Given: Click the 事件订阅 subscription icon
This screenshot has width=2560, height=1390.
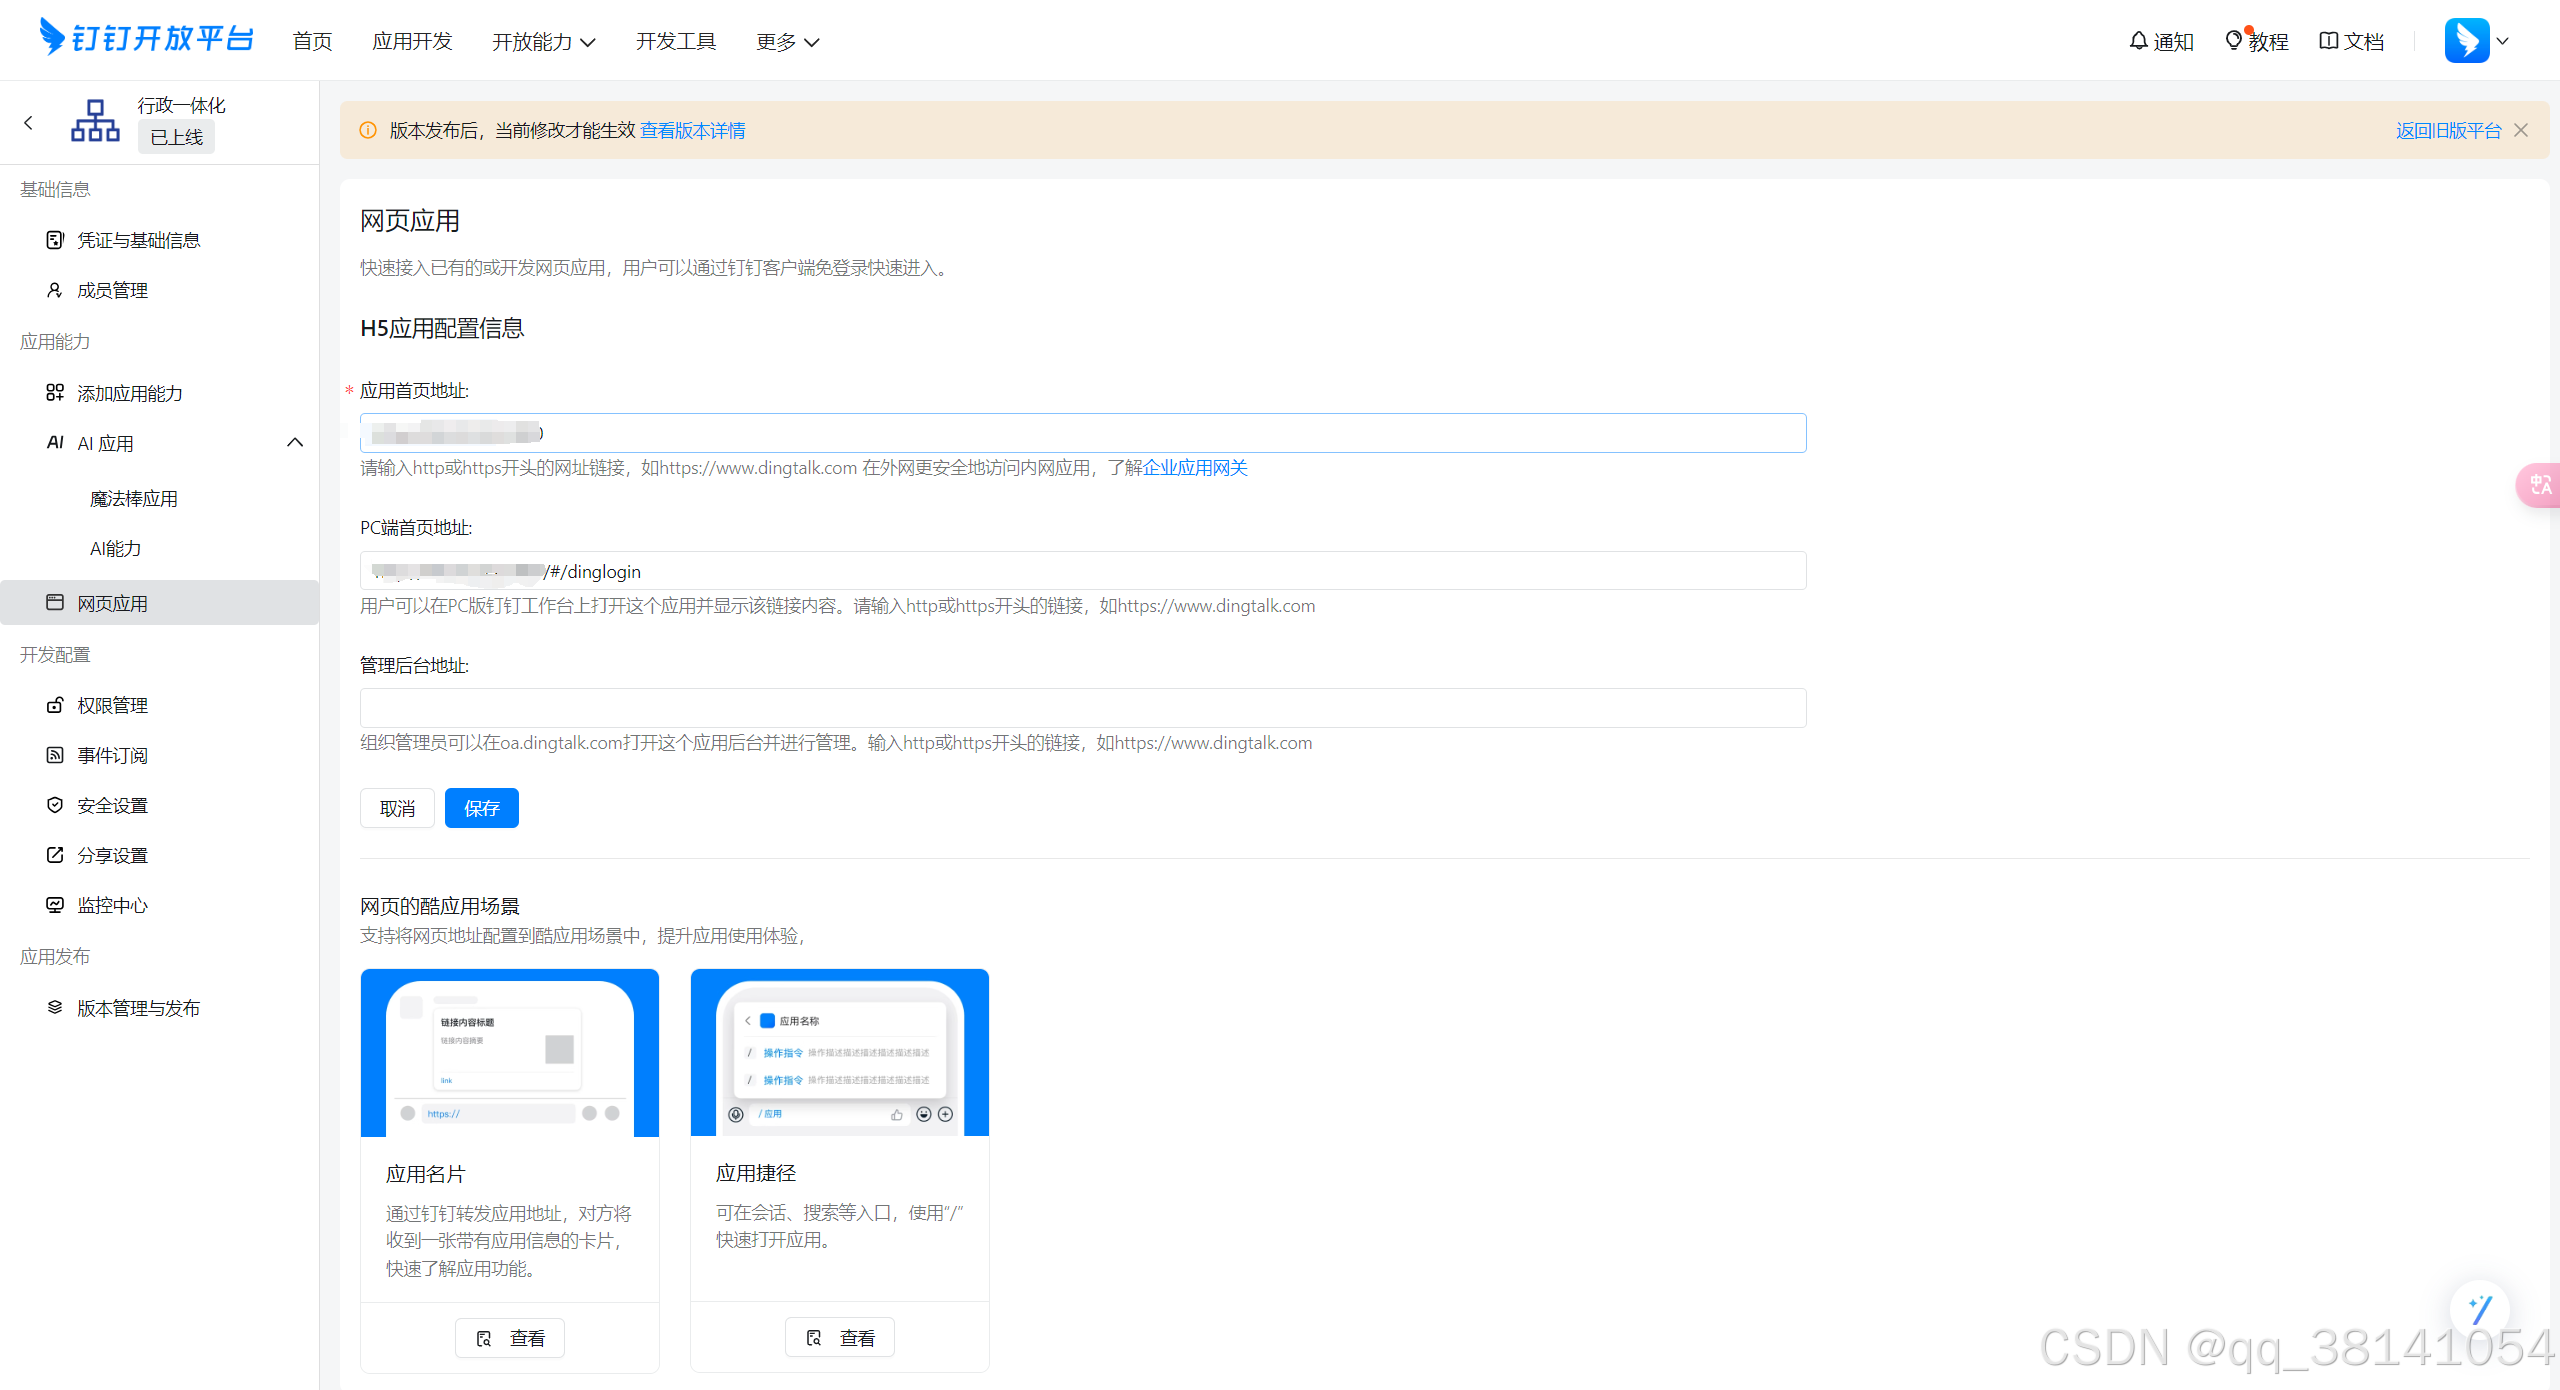Looking at the screenshot, I should 55,754.
